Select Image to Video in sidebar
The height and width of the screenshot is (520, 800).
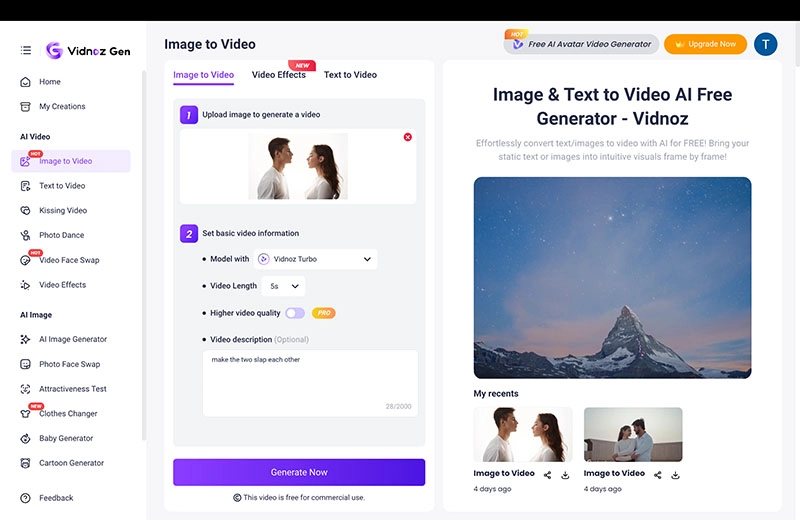click(70, 161)
